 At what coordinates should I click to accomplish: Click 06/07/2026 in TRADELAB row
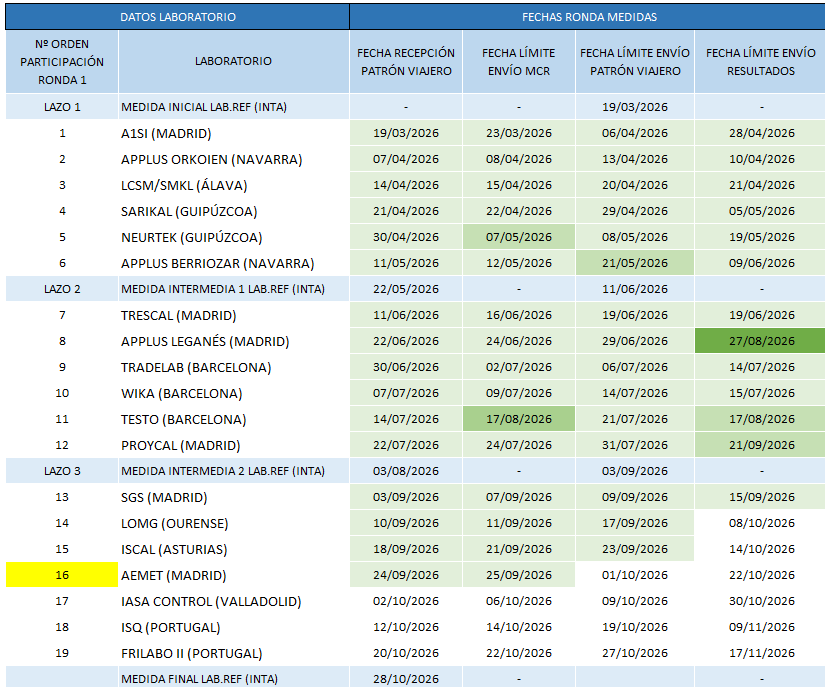[635, 367]
